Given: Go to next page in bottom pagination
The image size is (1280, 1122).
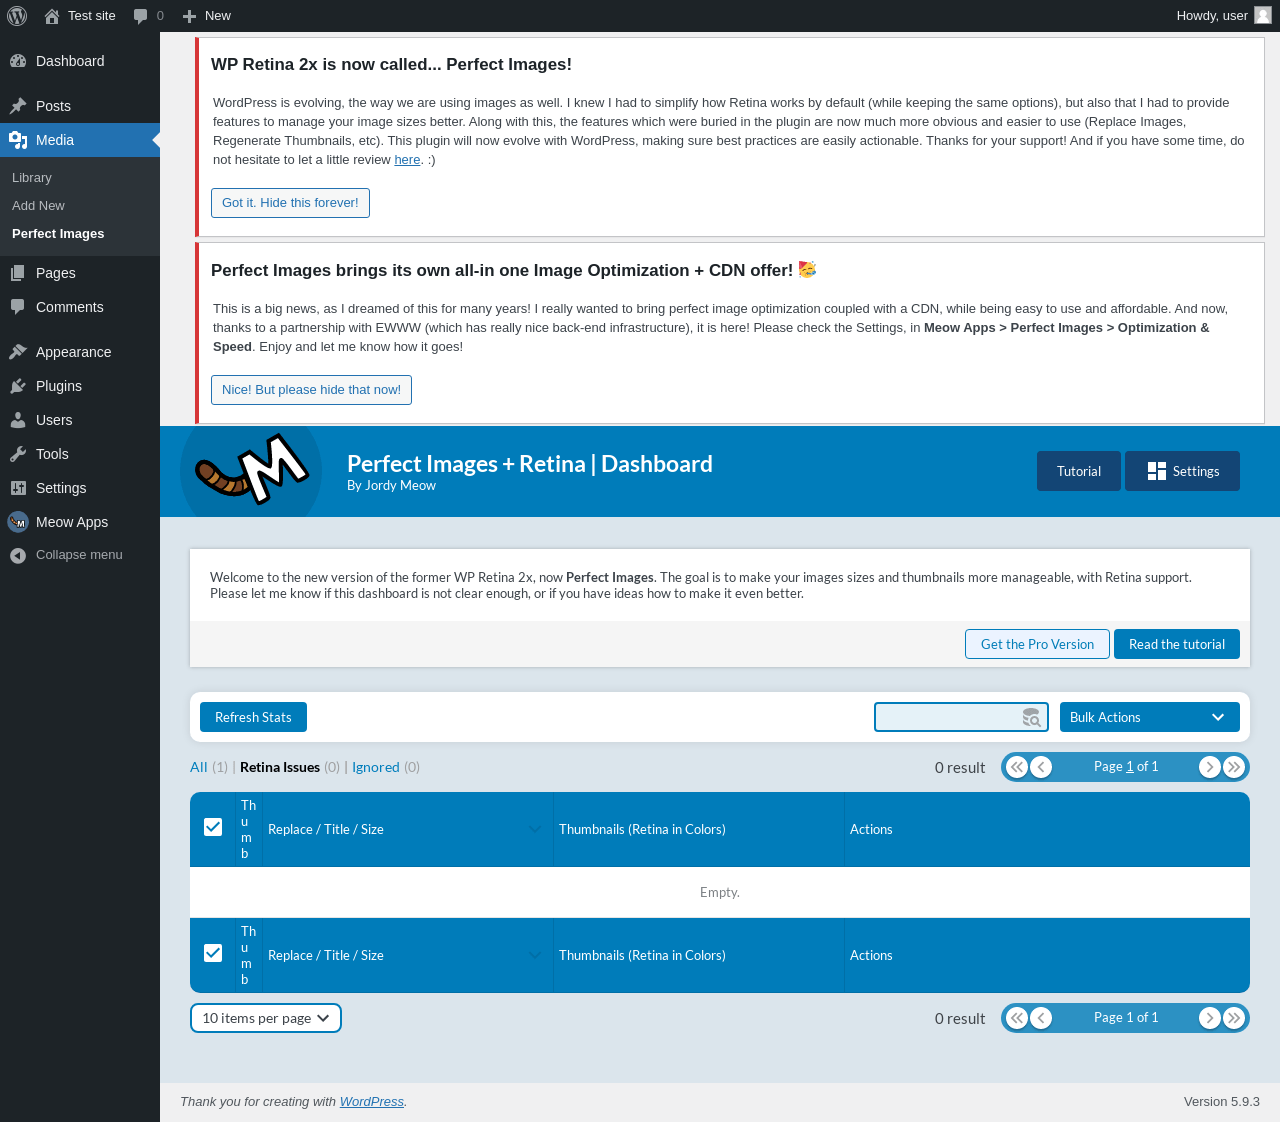Looking at the screenshot, I should pyautogui.click(x=1209, y=1018).
